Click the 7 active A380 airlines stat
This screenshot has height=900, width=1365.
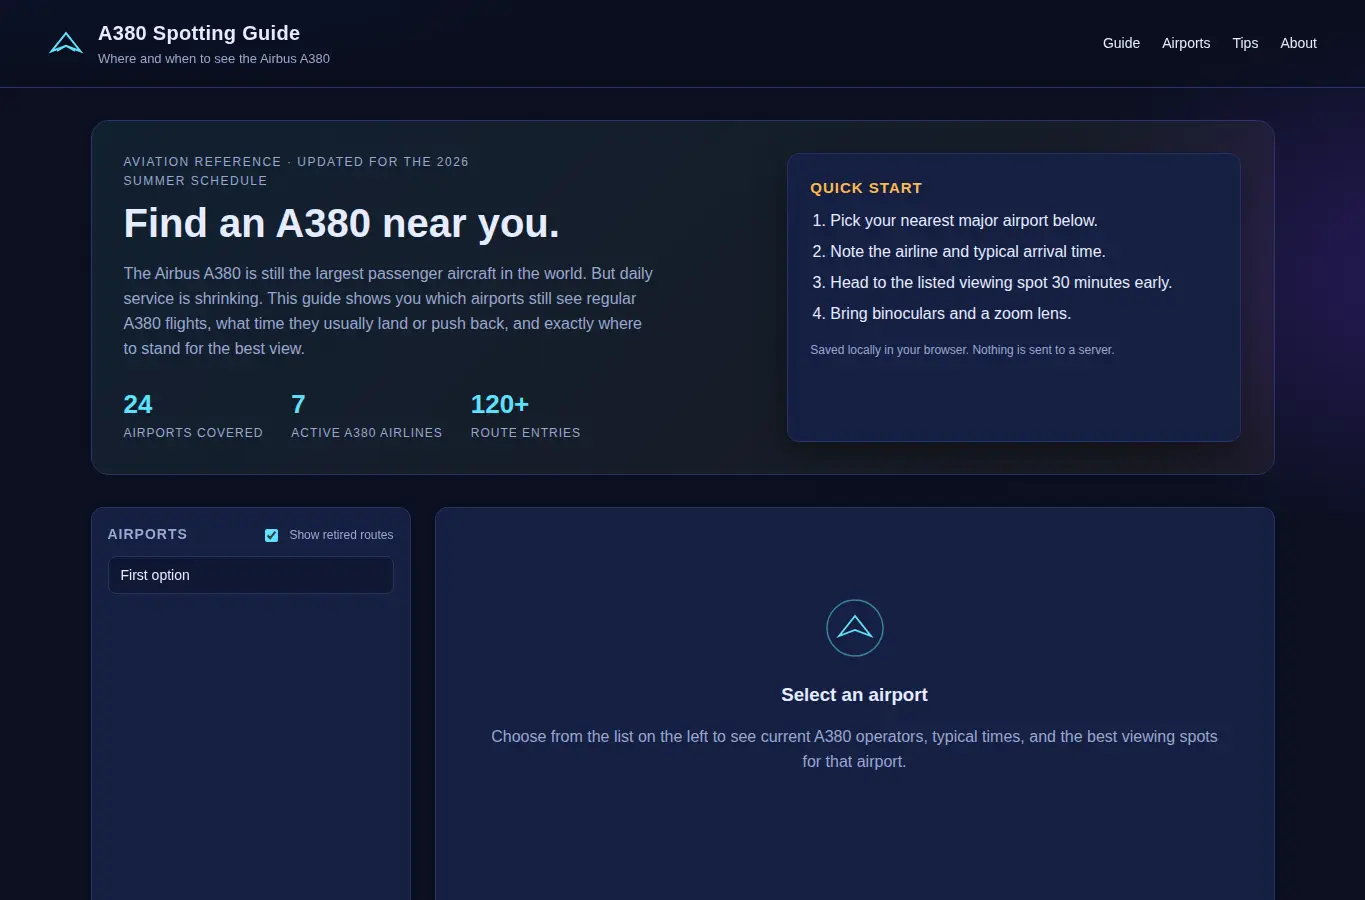click(366, 416)
